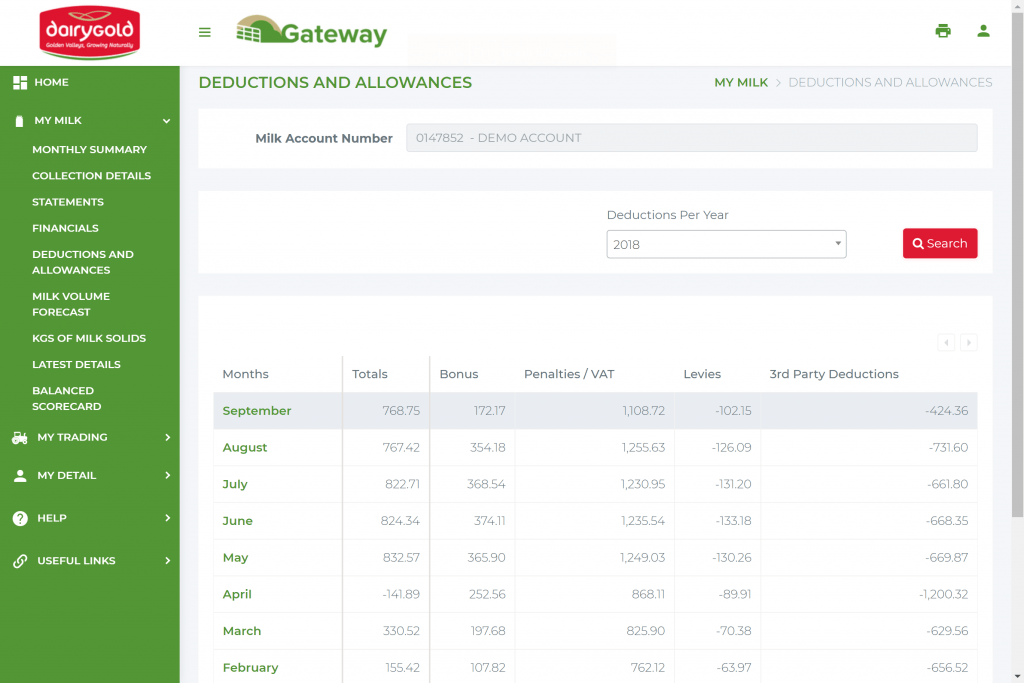
Task: Click the Penalties / VAT column header
Action: coord(569,374)
